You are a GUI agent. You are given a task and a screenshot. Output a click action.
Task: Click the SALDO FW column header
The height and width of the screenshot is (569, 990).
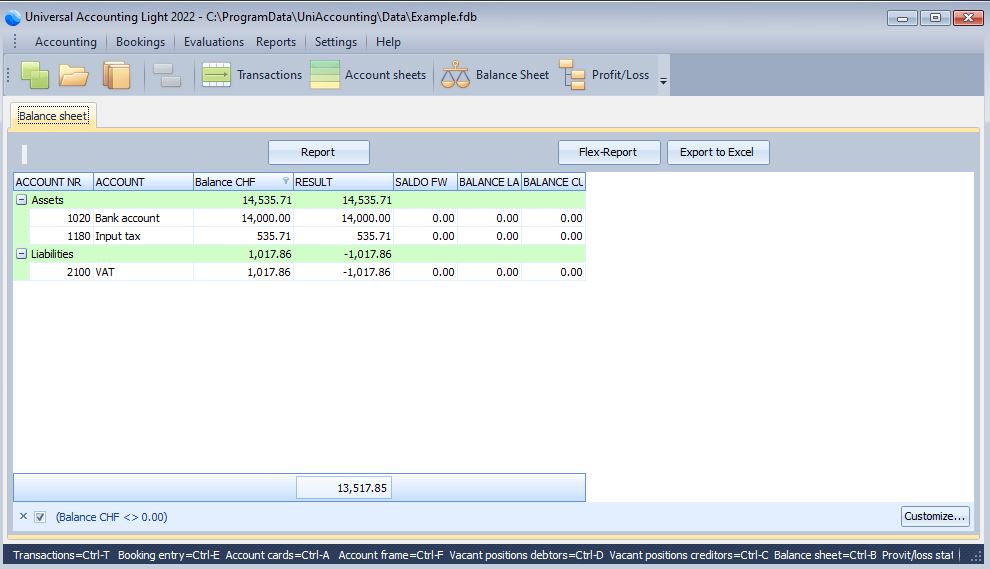(425, 182)
